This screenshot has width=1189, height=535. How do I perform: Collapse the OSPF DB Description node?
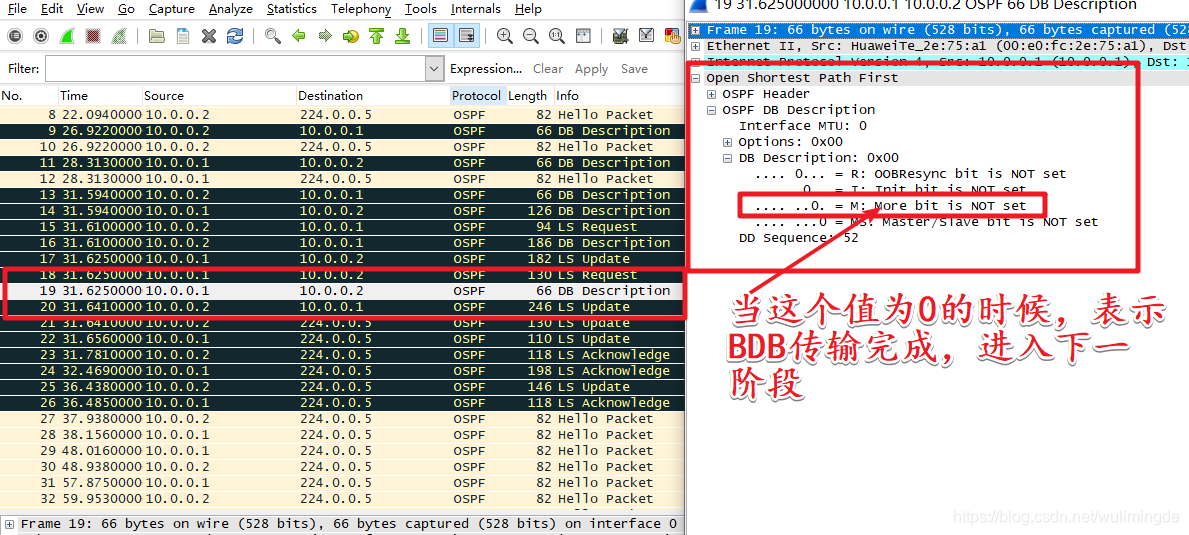(x=711, y=110)
